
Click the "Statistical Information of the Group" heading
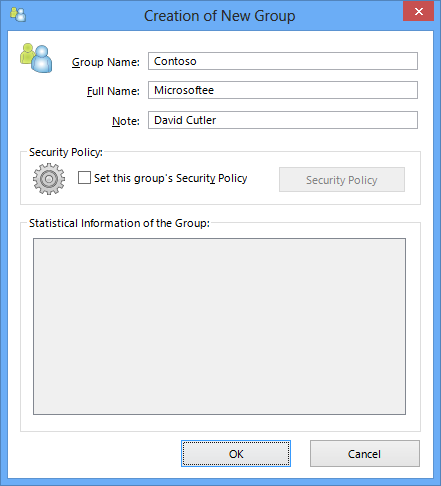pyautogui.click(x=119, y=223)
